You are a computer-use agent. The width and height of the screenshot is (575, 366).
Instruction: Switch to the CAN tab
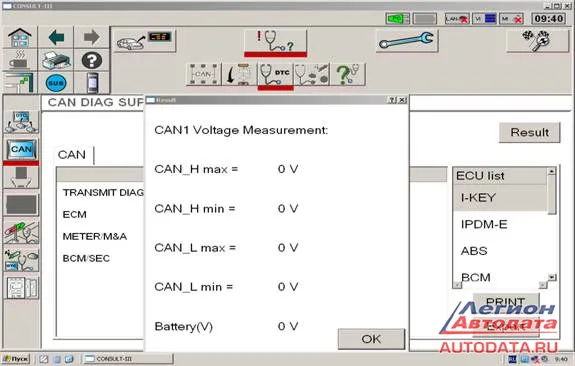point(72,155)
